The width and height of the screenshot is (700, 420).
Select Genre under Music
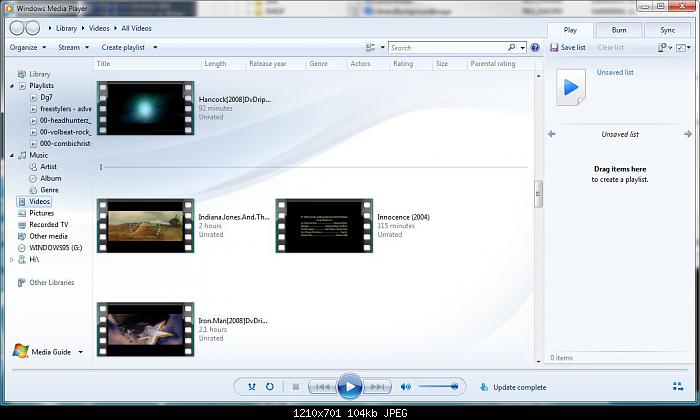click(49, 190)
